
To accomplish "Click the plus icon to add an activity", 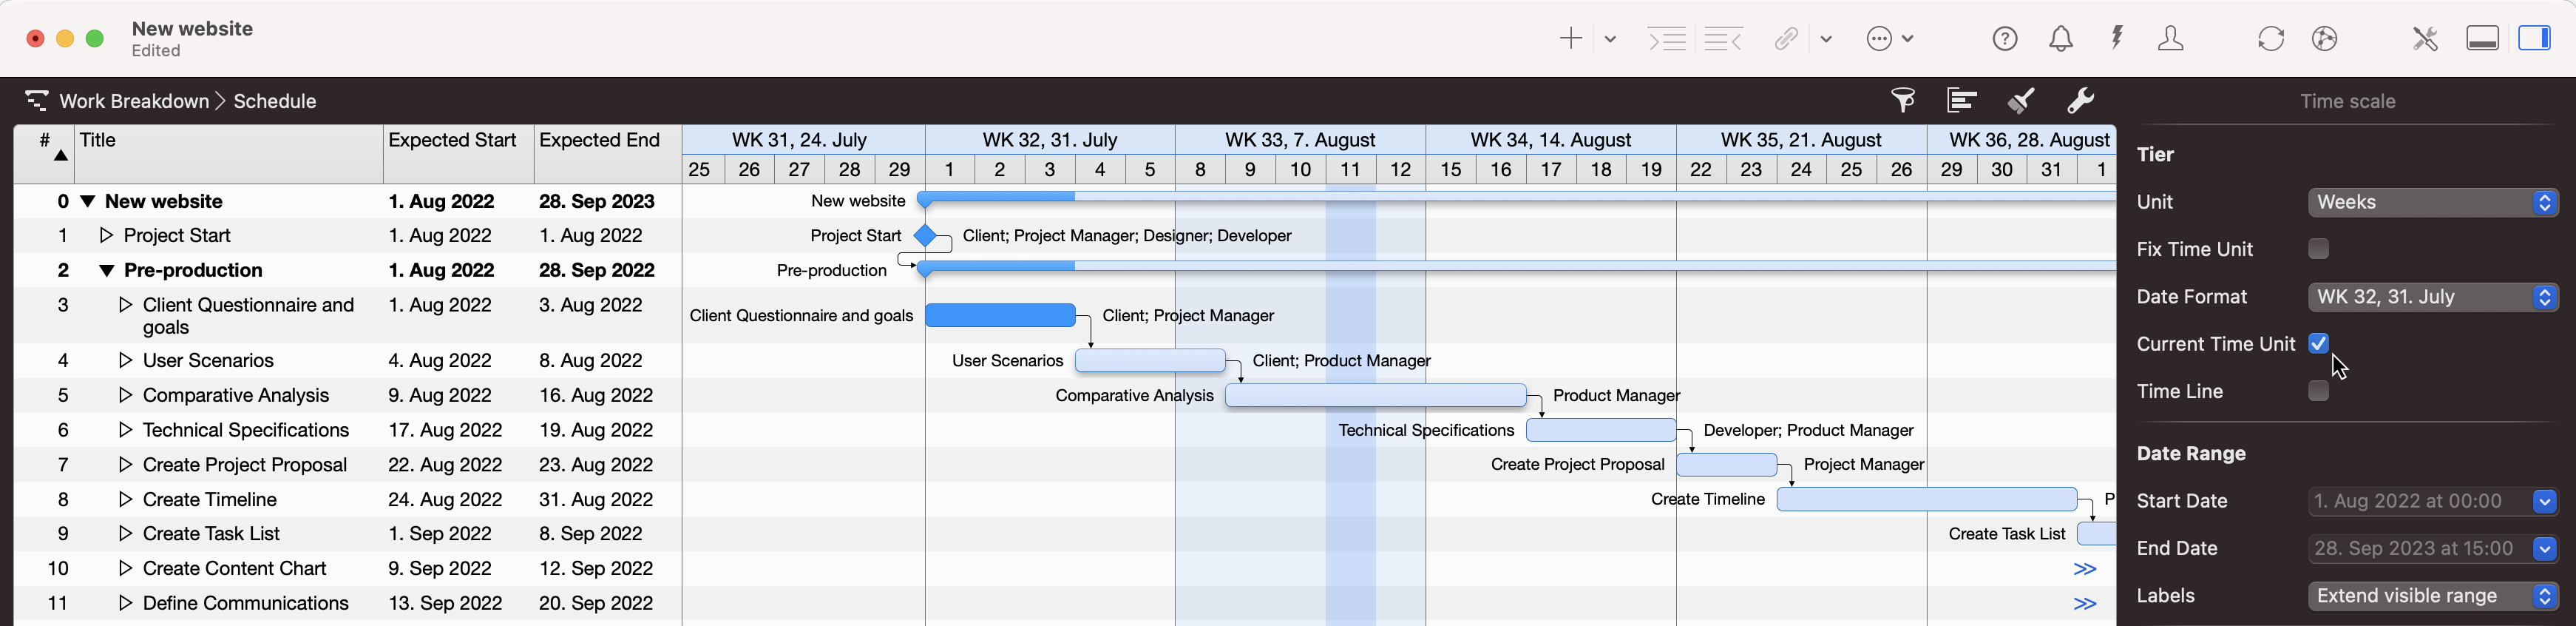I will tap(1570, 39).
